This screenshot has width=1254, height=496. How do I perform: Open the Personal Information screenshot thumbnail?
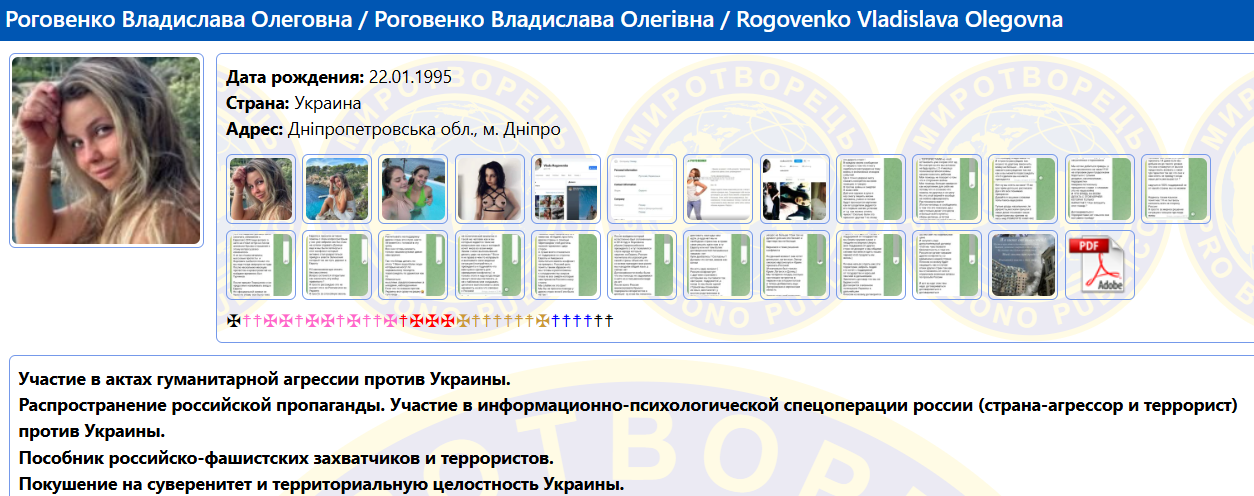click(x=641, y=189)
